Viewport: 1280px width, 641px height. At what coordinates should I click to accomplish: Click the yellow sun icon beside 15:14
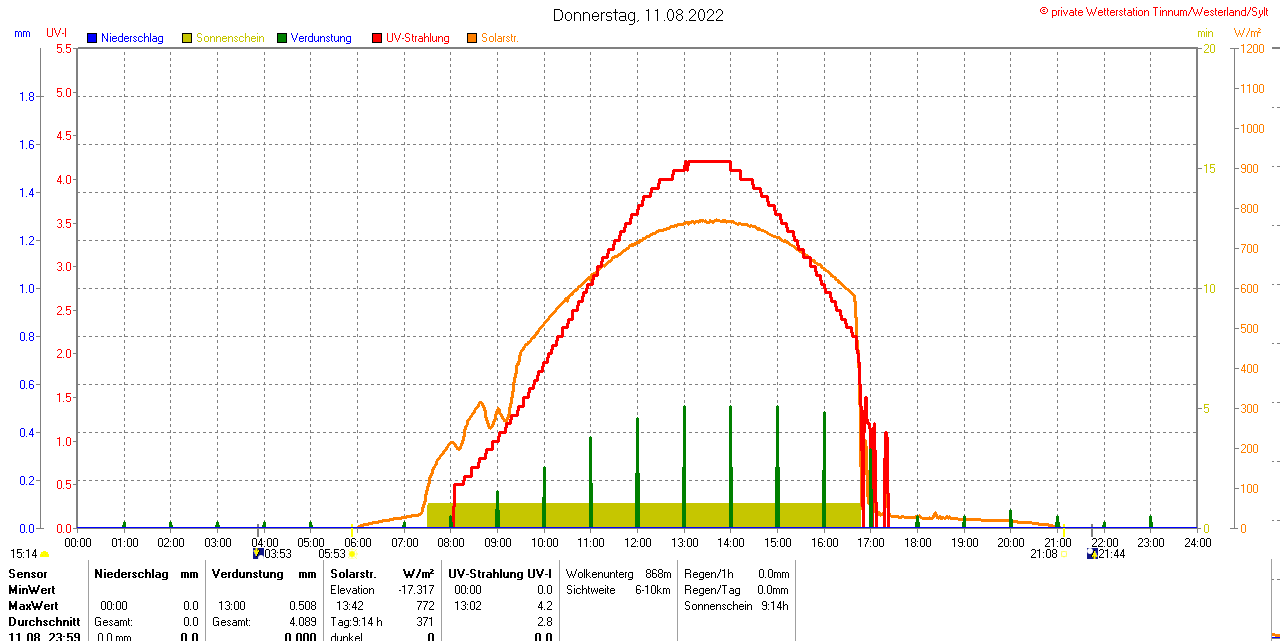[x=44, y=554]
